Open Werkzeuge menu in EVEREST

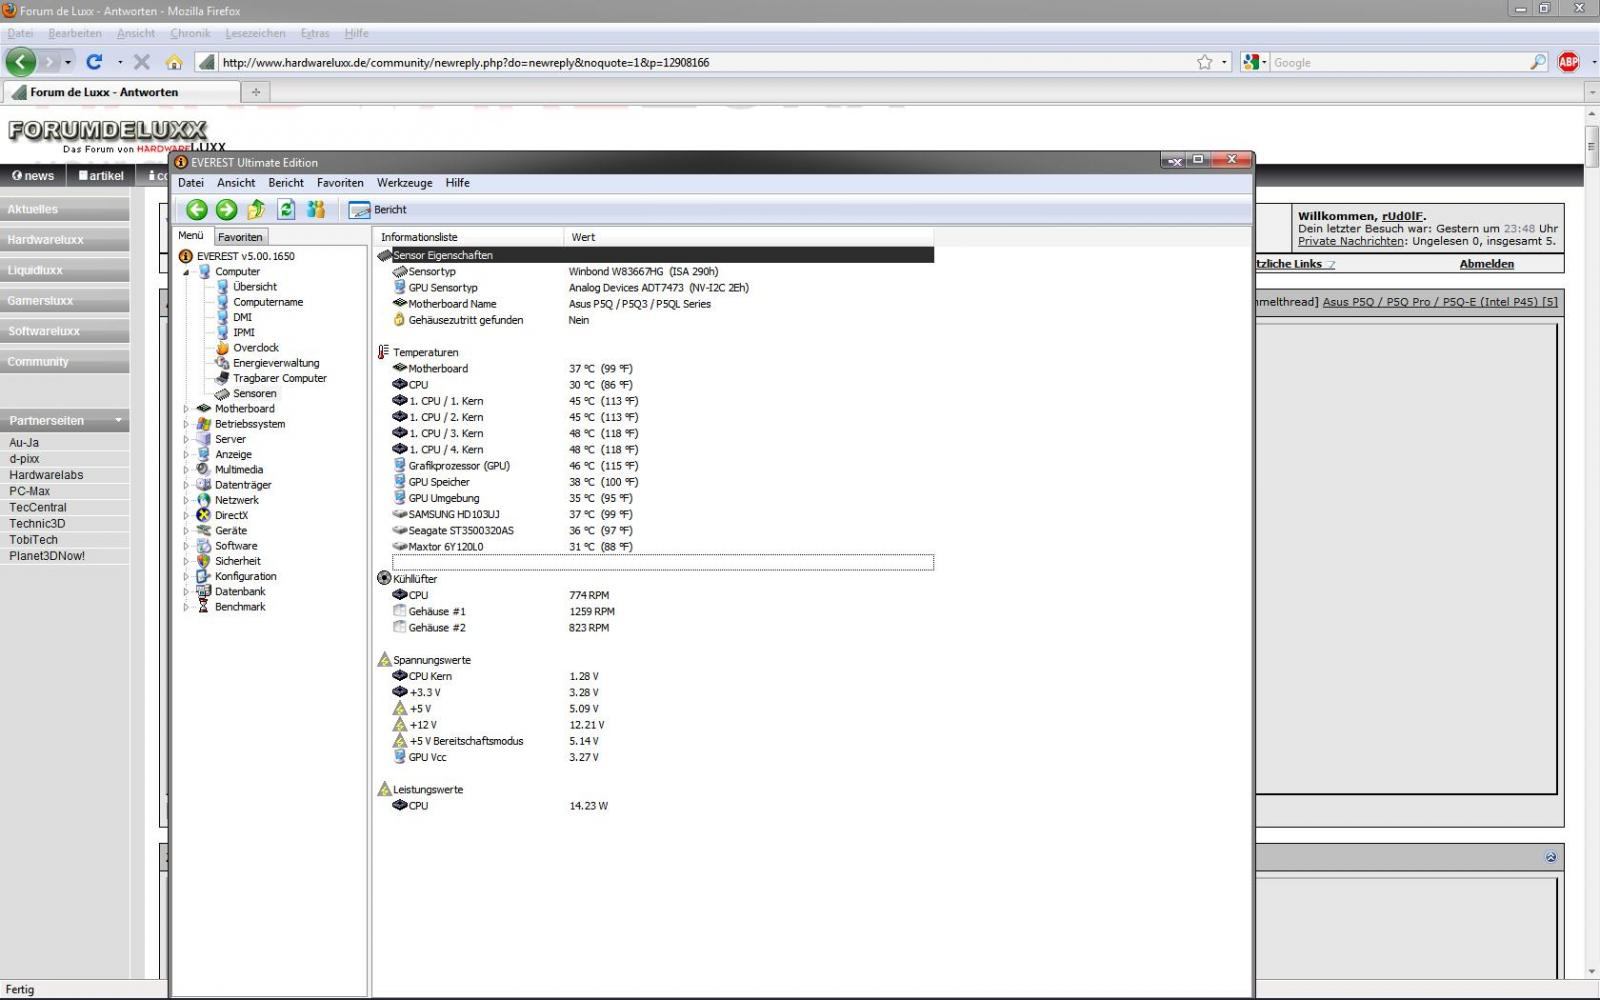coord(404,183)
